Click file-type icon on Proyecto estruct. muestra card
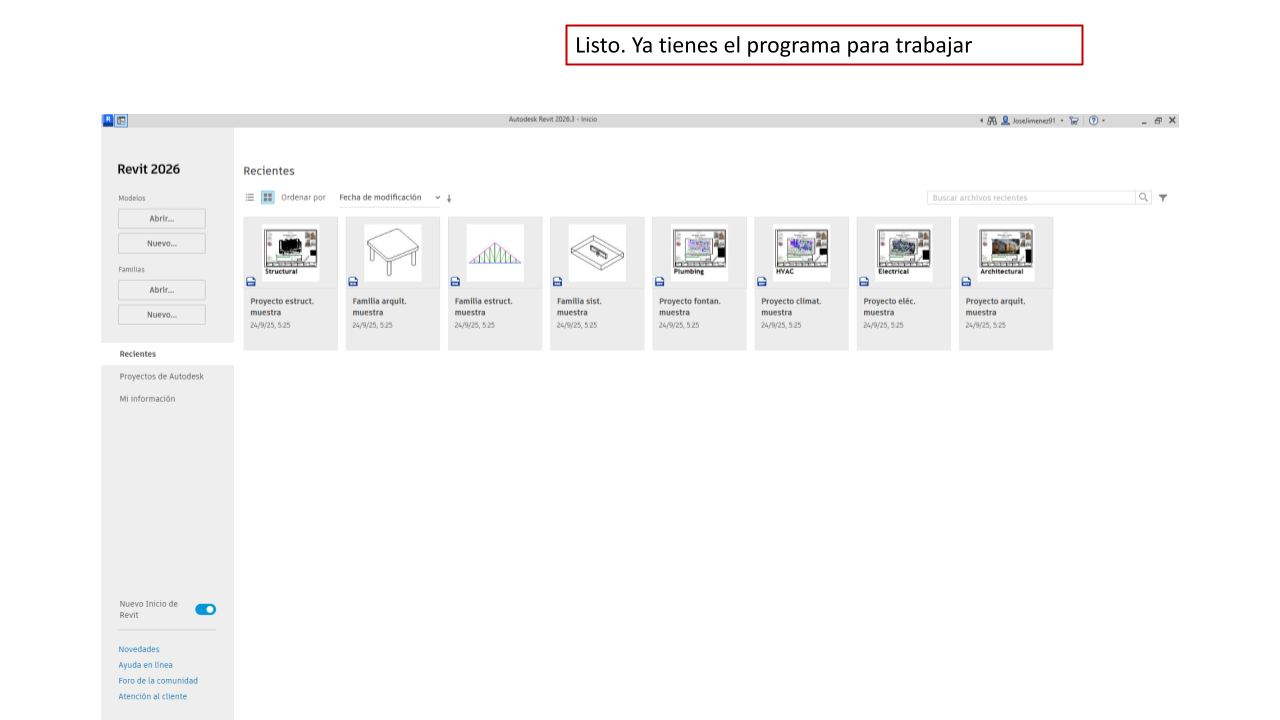 (251, 282)
